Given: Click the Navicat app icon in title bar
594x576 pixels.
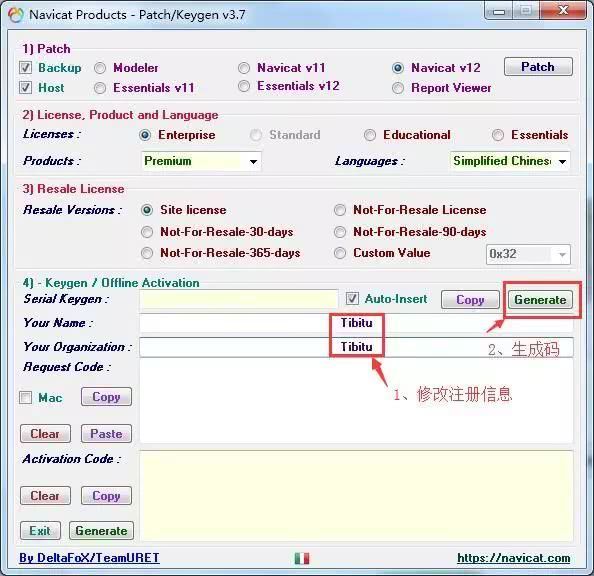Looking at the screenshot, I should [16, 15].
